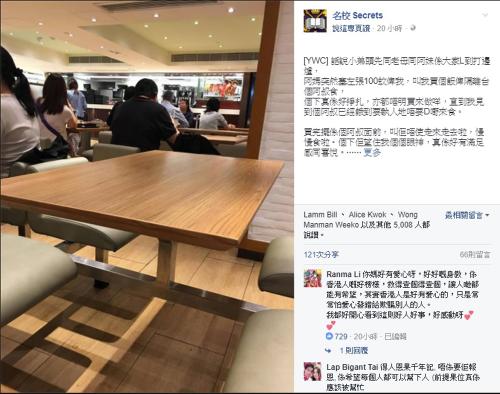This screenshot has width=500, height=394.
Task: Expand the post text with 更多
Action: pos(372,153)
